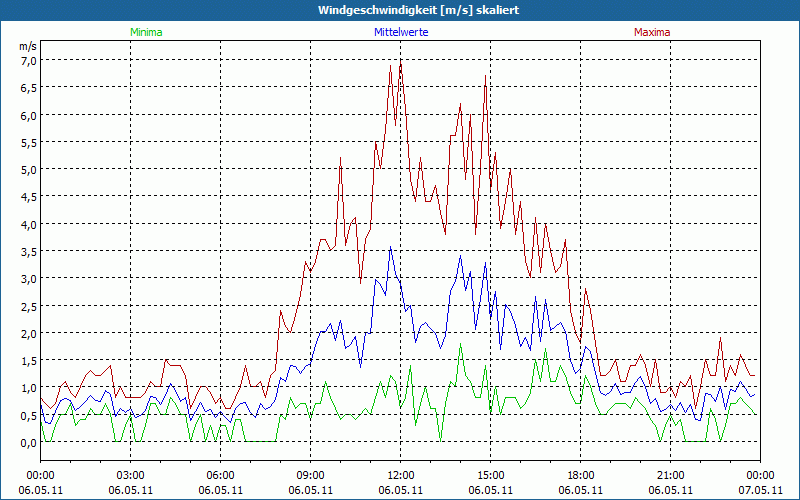The width and height of the screenshot is (800, 500).
Task: Select the 2,0 y-axis tick label
Action: (x=29, y=333)
